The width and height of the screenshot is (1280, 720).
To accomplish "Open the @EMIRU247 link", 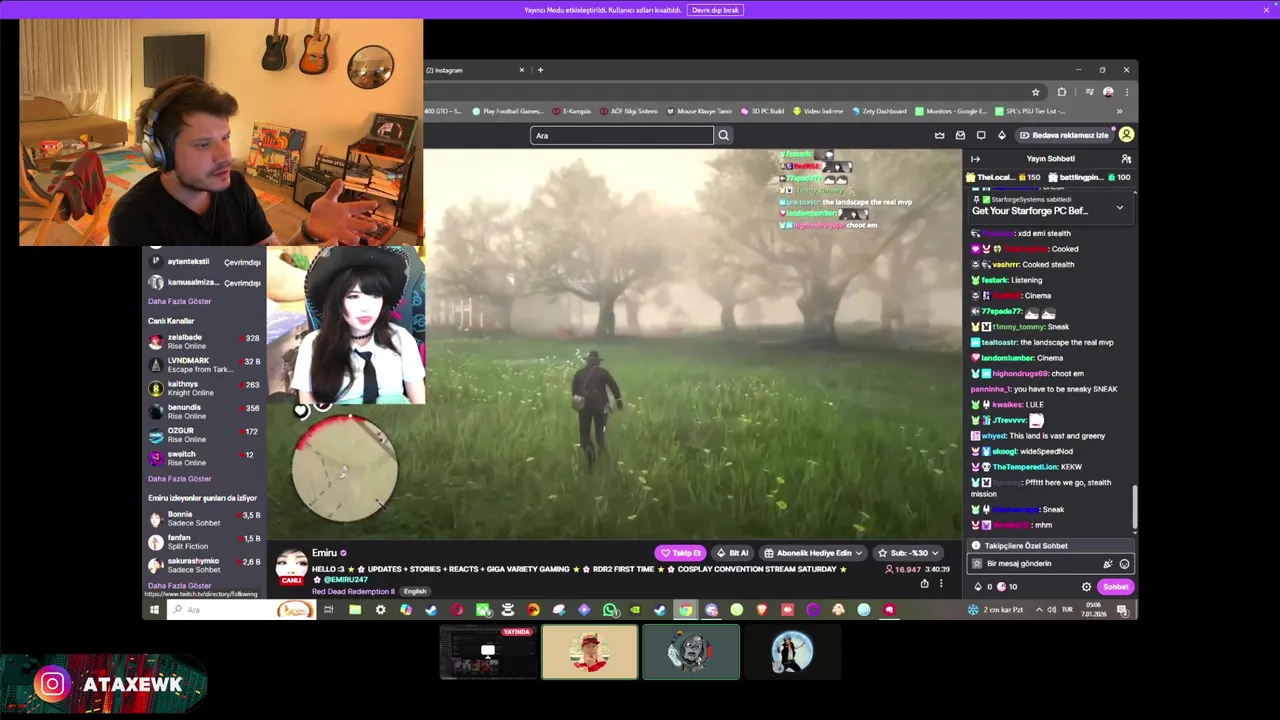I will (345, 580).
